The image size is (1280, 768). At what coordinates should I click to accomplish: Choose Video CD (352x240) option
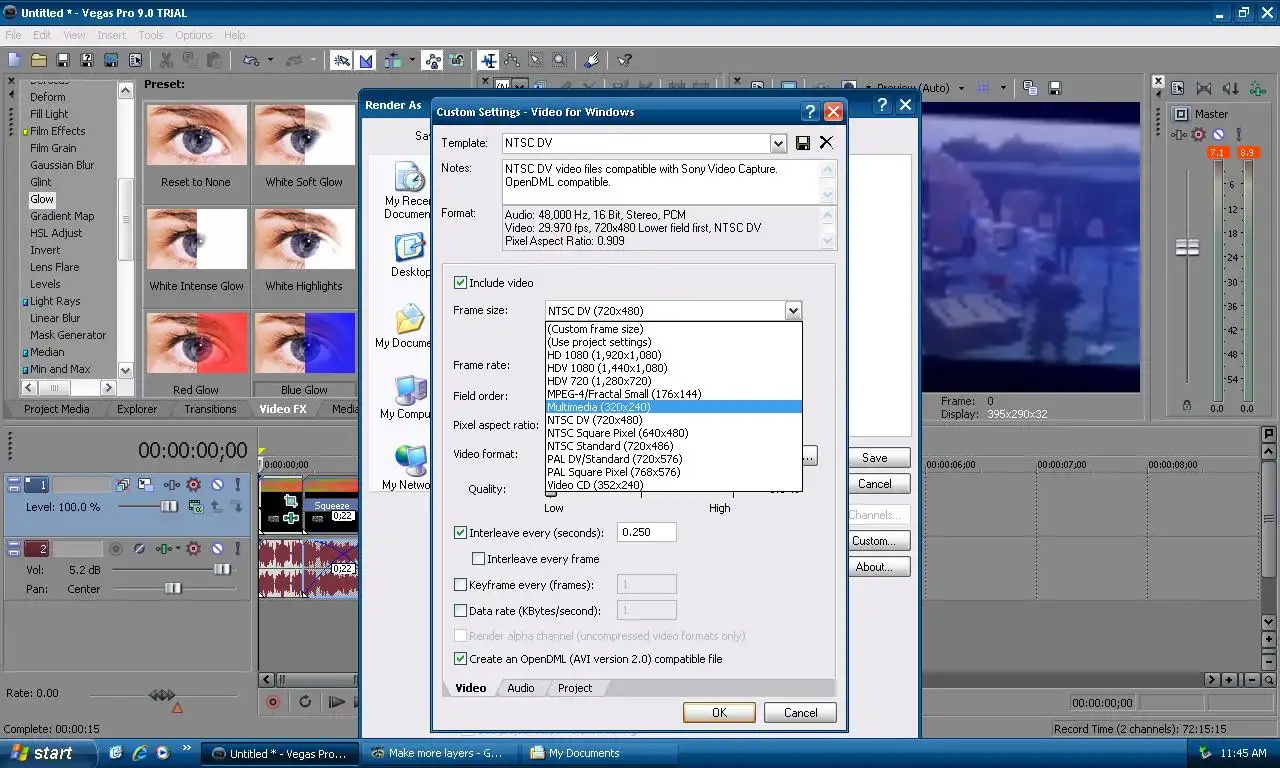point(674,485)
